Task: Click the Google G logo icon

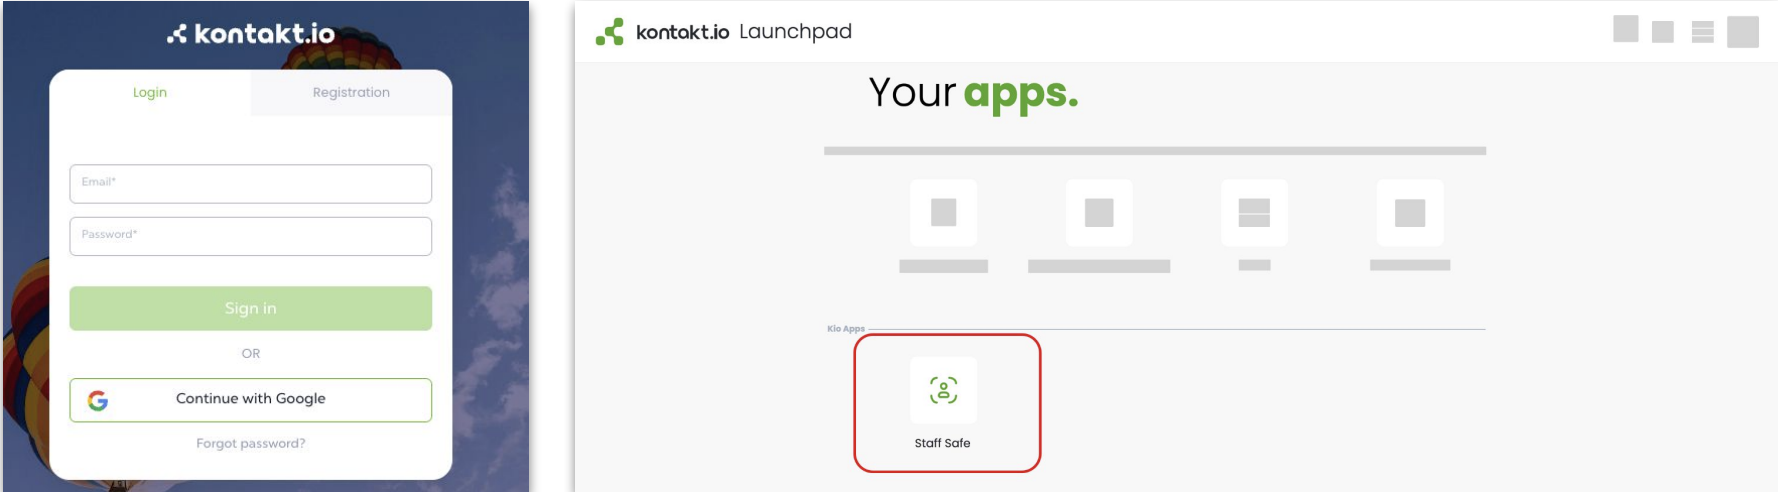Action: 98,400
